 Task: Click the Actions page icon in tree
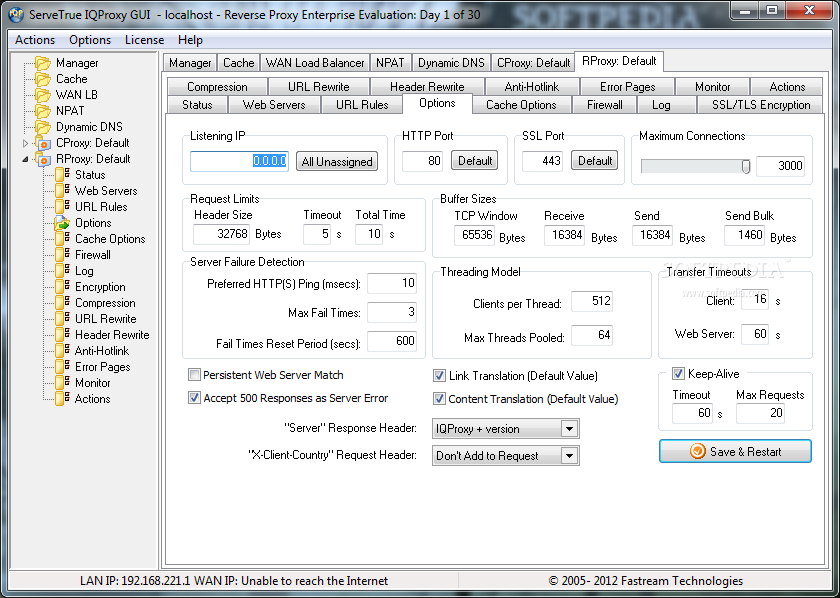click(62, 399)
